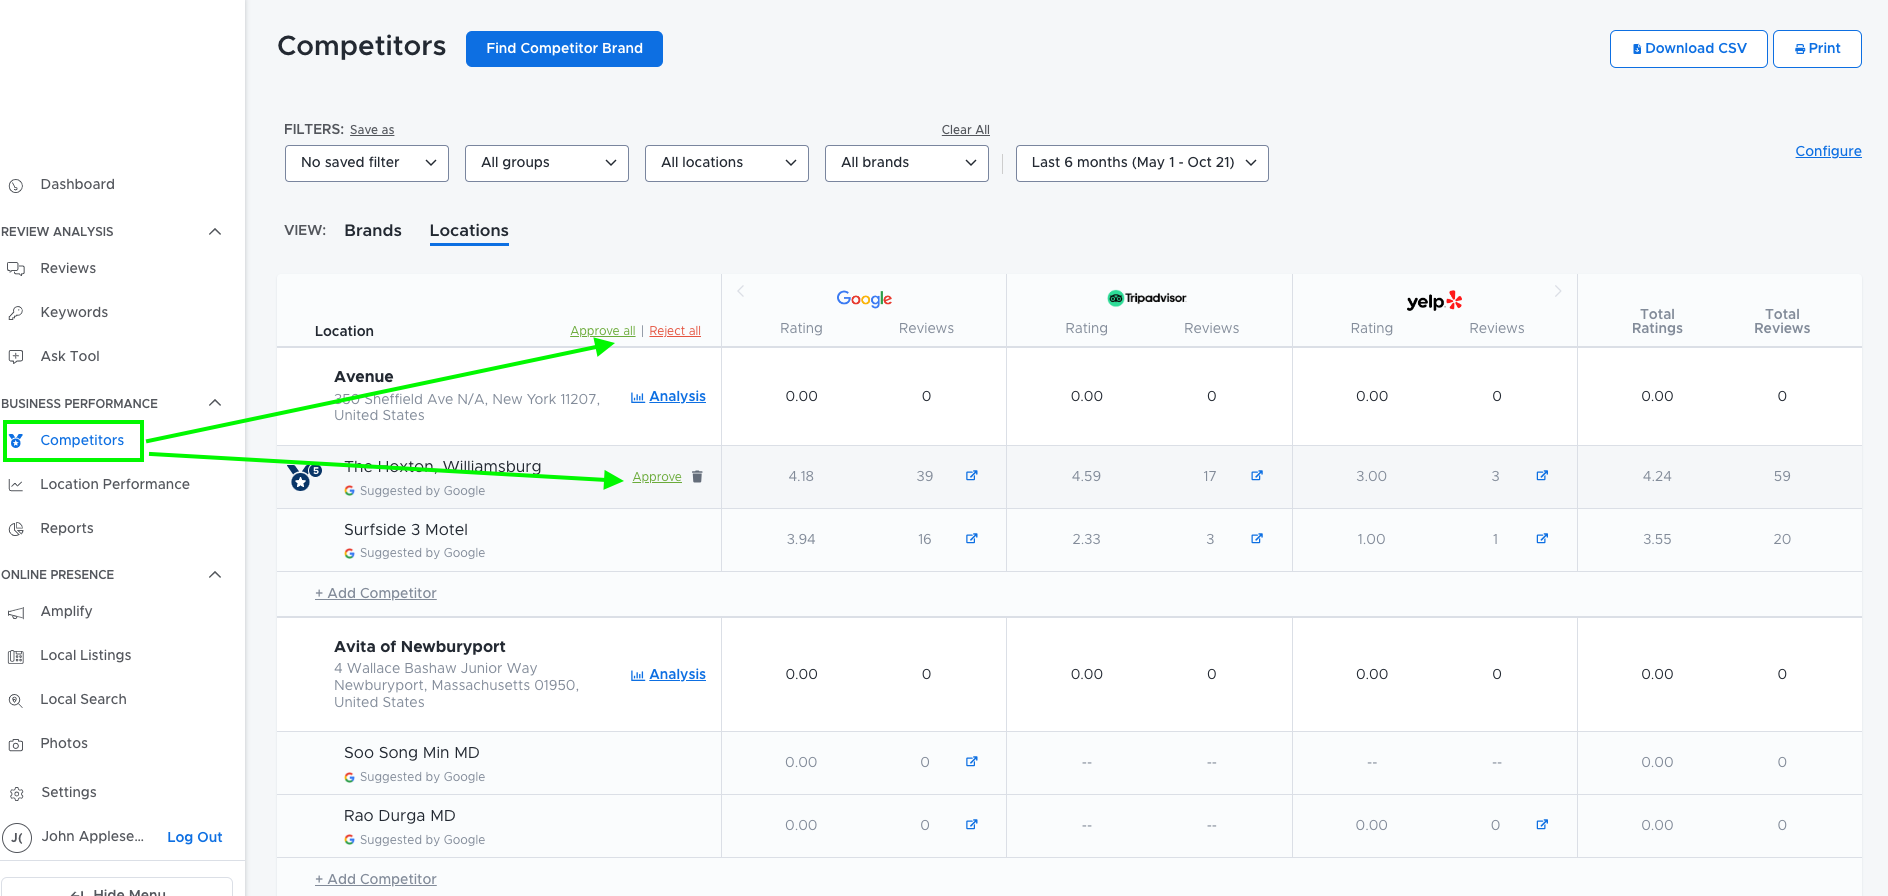The height and width of the screenshot is (896, 1888).
Task: Click the Photos camera icon
Action: click(x=16, y=744)
